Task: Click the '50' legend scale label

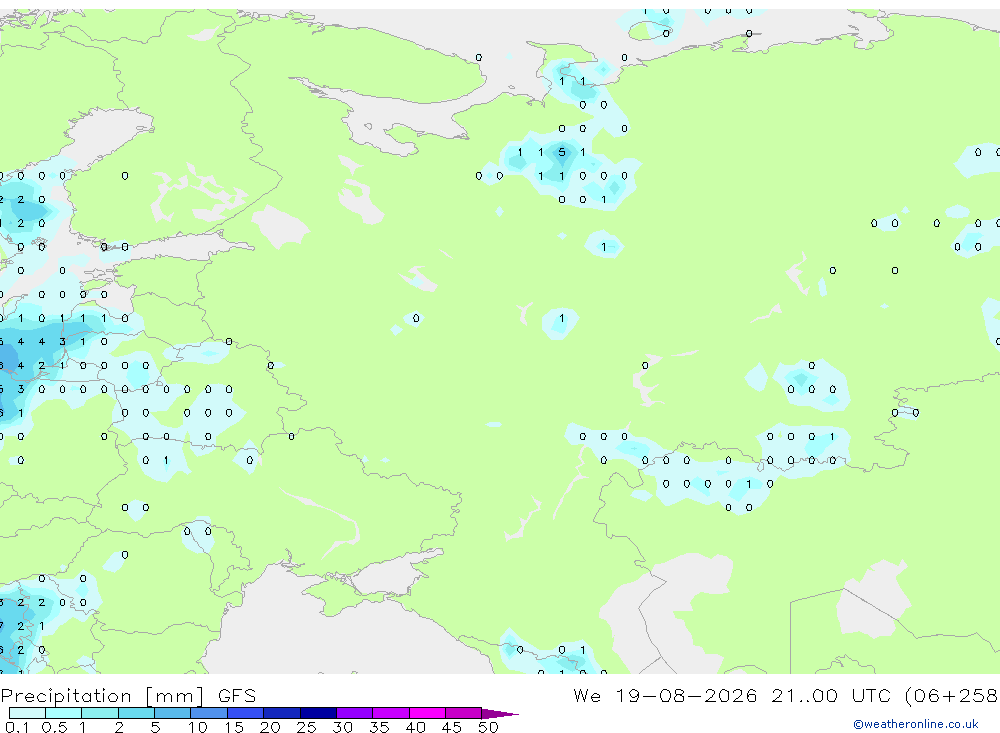Action: click(x=488, y=727)
